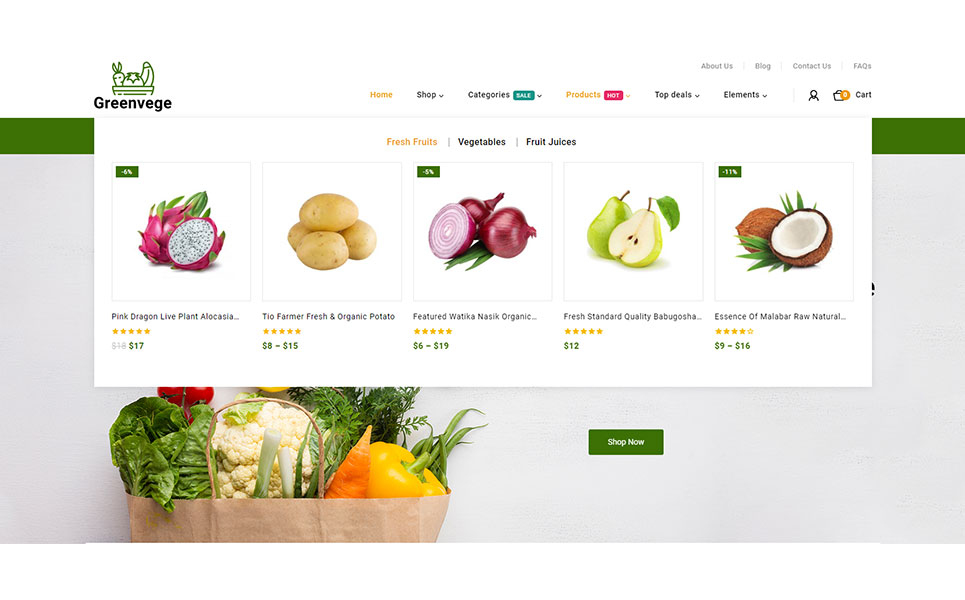Open the user account icon
Screen dimensions: 965x600
click(x=813, y=95)
